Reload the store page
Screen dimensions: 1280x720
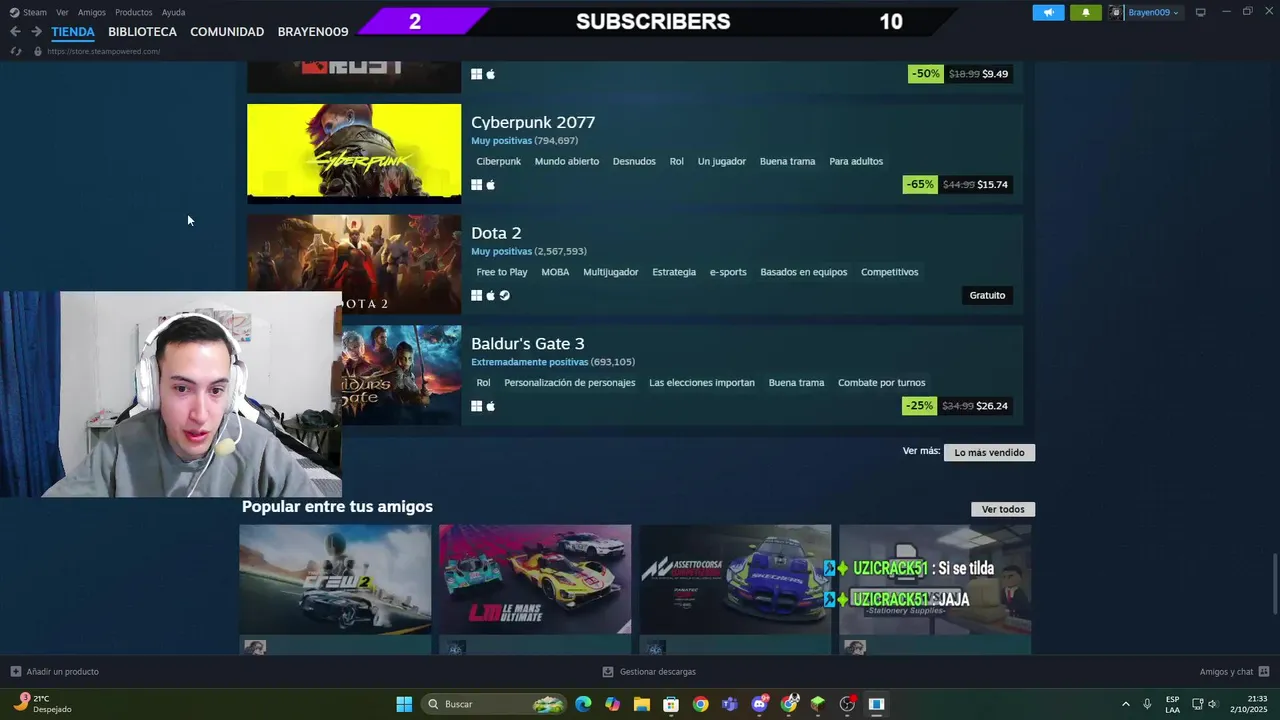(16, 51)
